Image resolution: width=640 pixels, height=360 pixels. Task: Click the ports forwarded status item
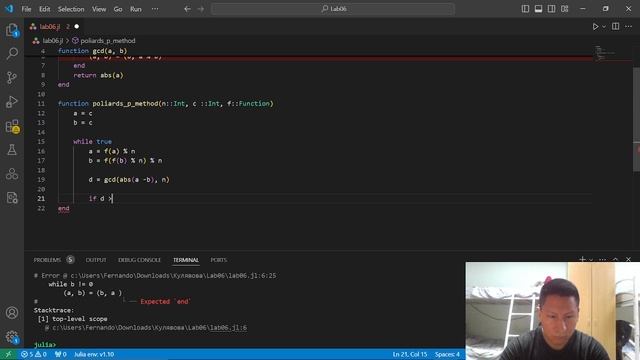60,354
